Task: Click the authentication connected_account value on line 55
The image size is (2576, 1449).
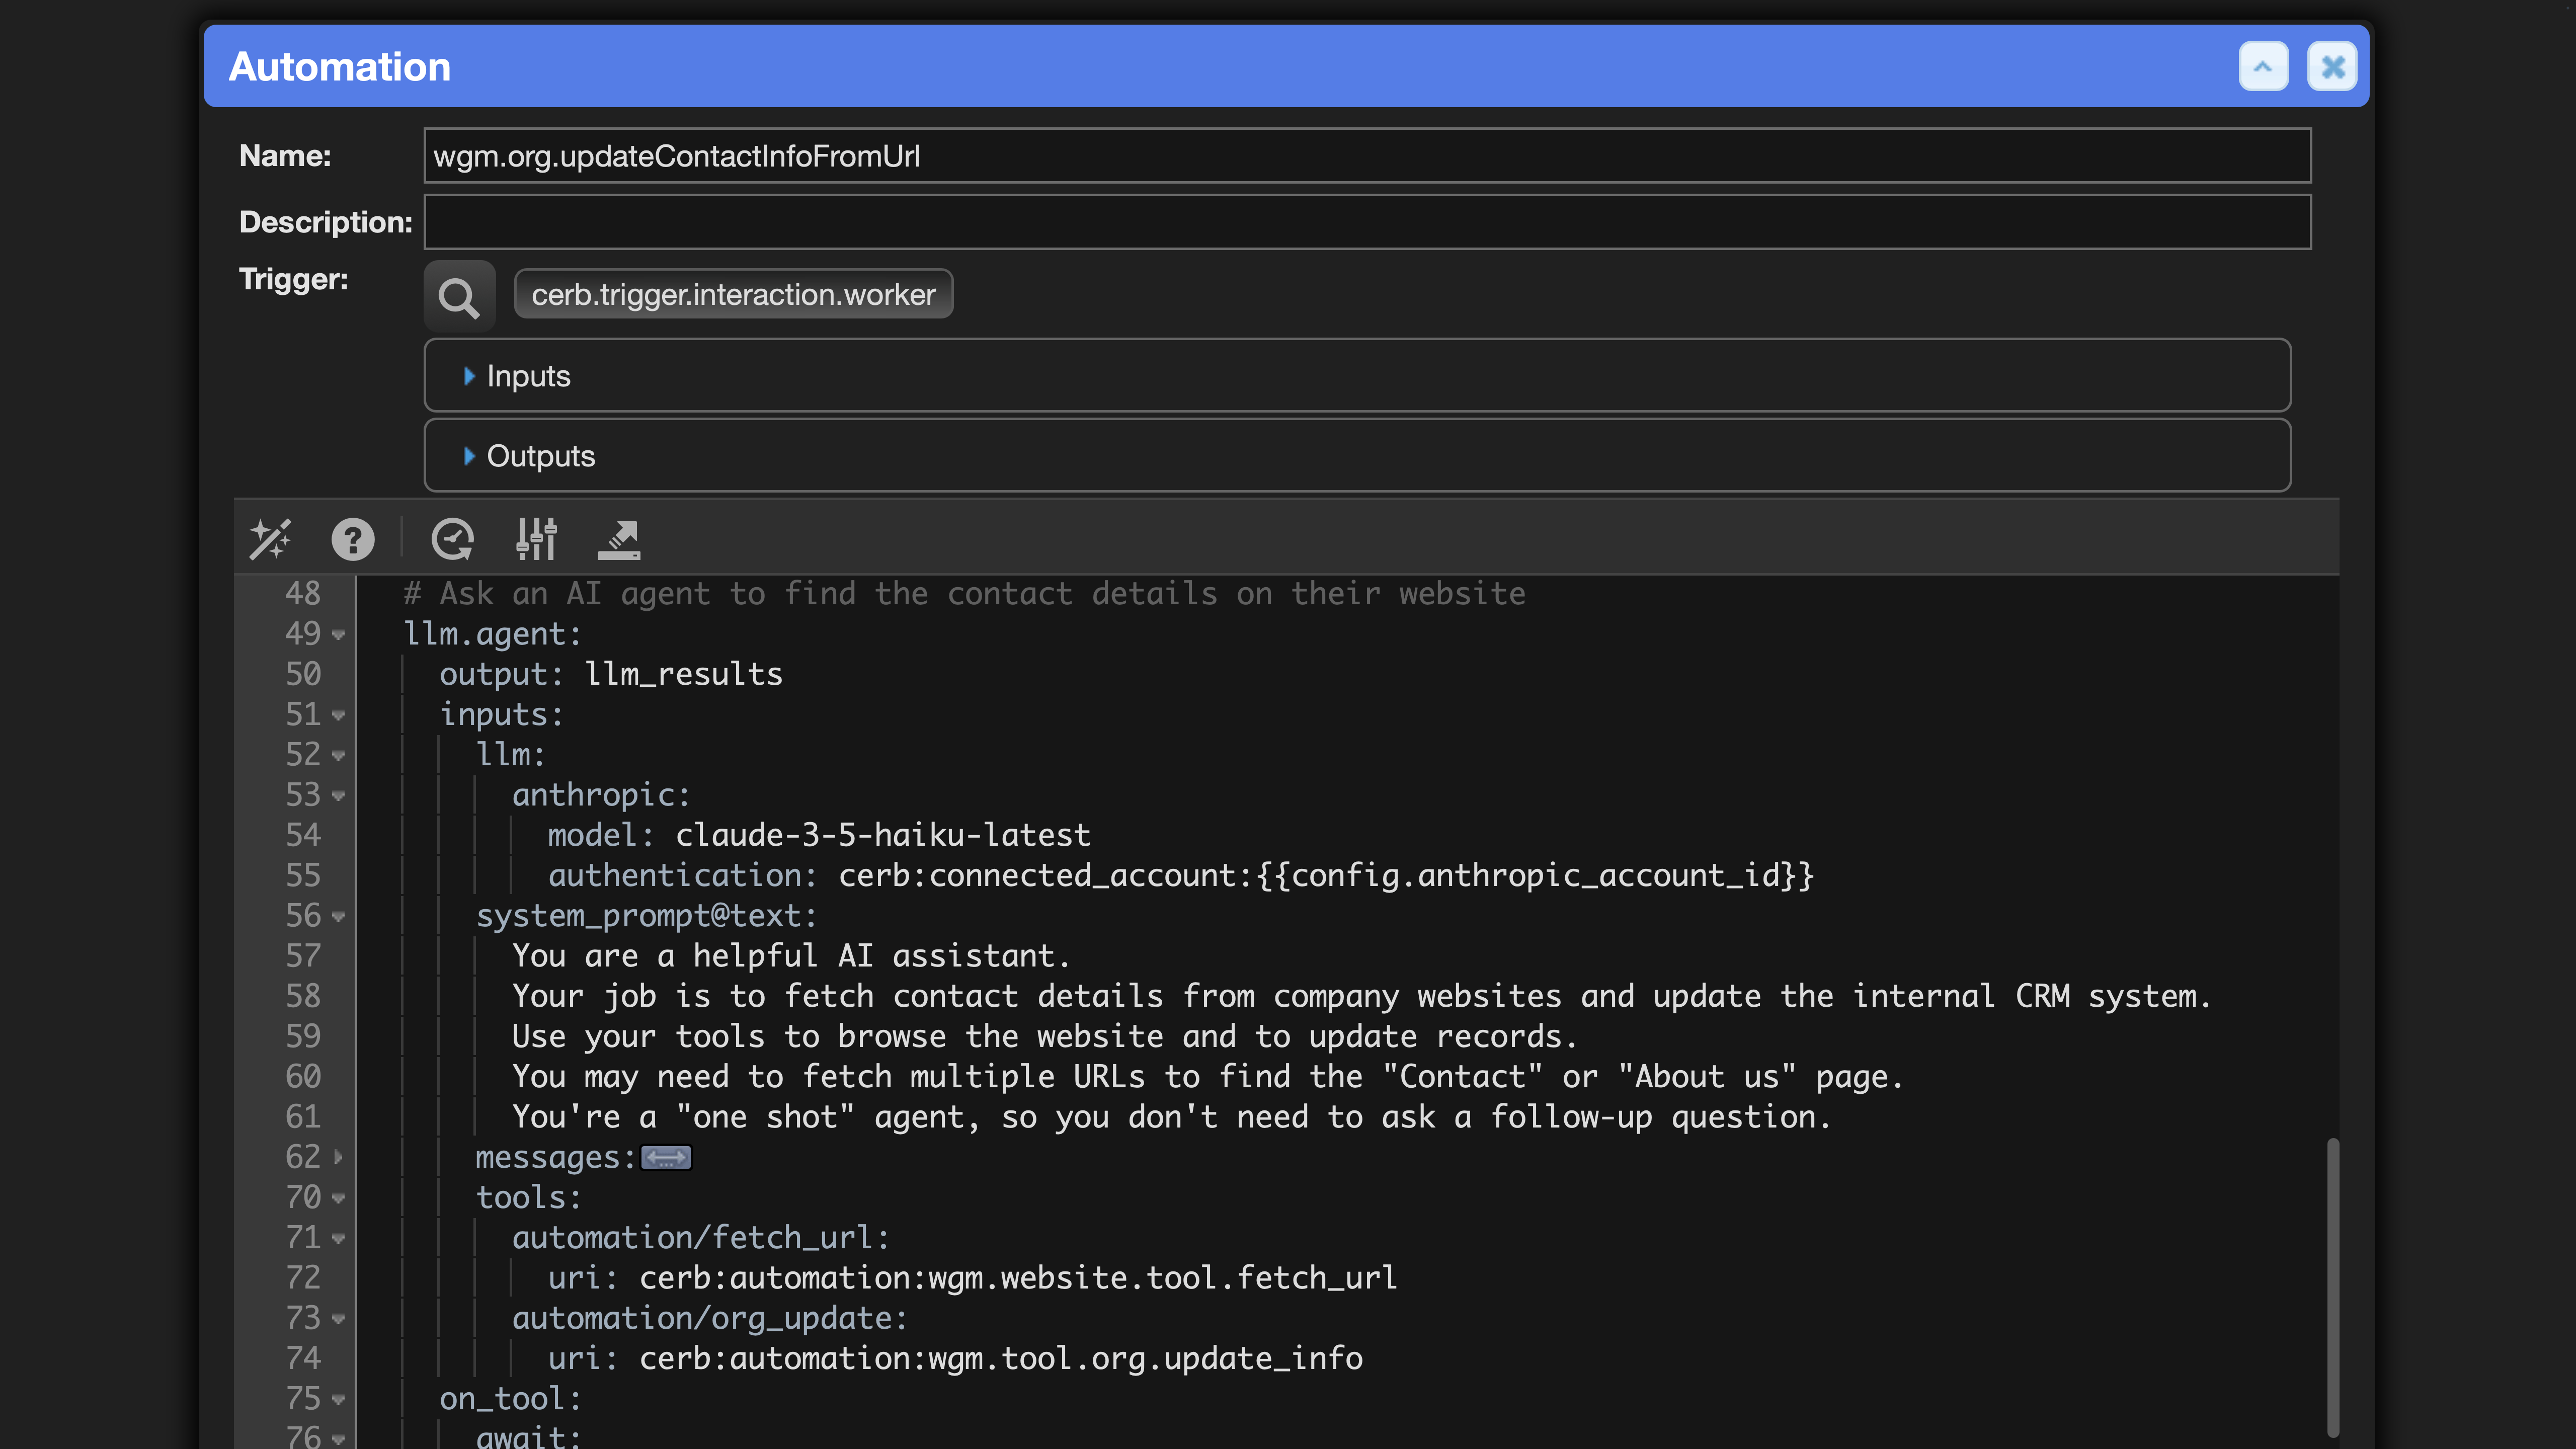Action: coord(1325,876)
